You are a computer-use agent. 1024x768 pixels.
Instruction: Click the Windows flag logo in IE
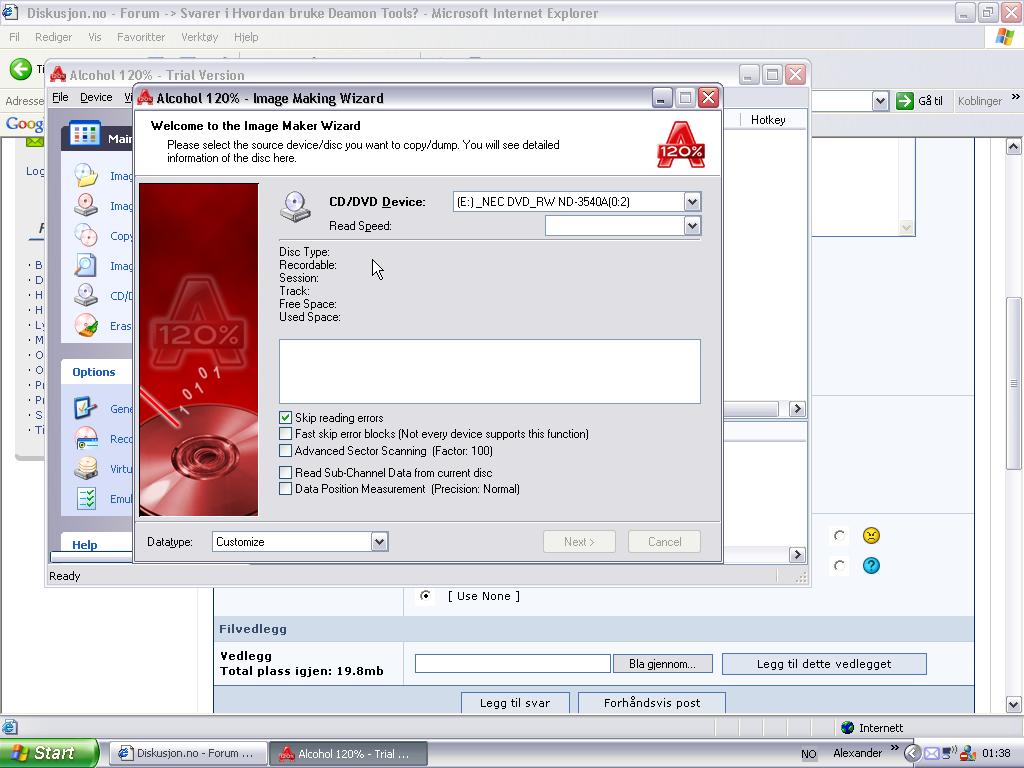point(1004,37)
